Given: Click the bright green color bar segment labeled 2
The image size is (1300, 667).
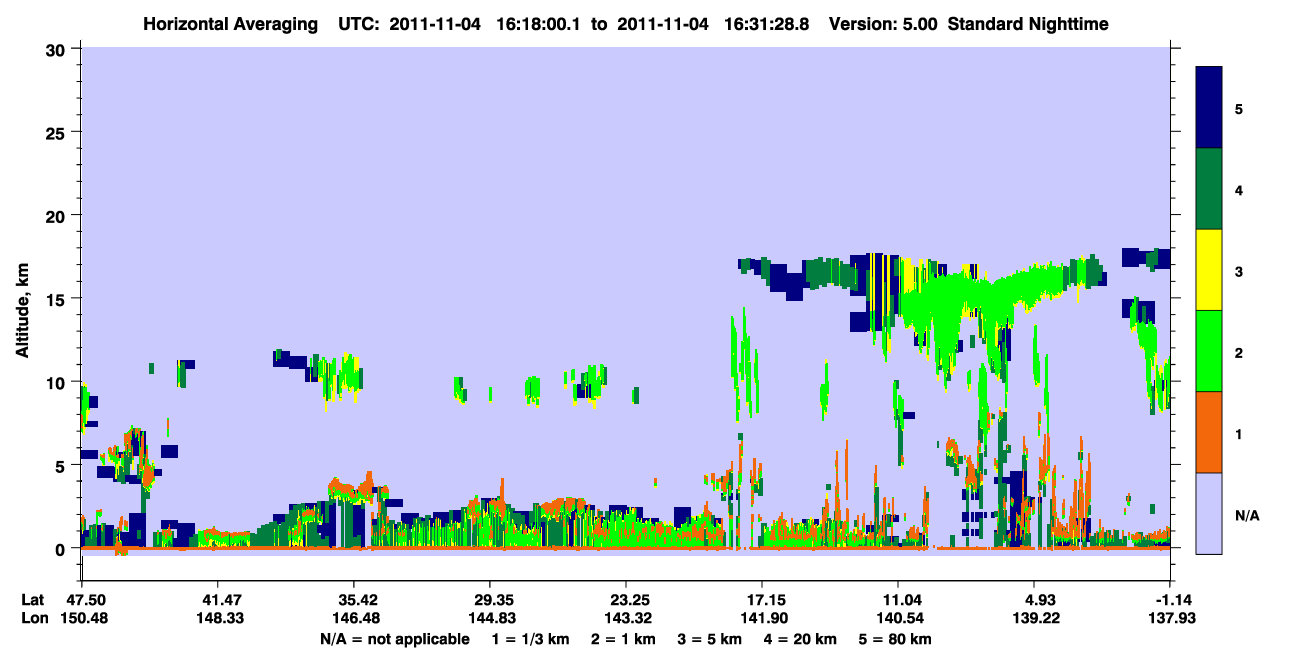Looking at the screenshot, I should pos(1210,351).
